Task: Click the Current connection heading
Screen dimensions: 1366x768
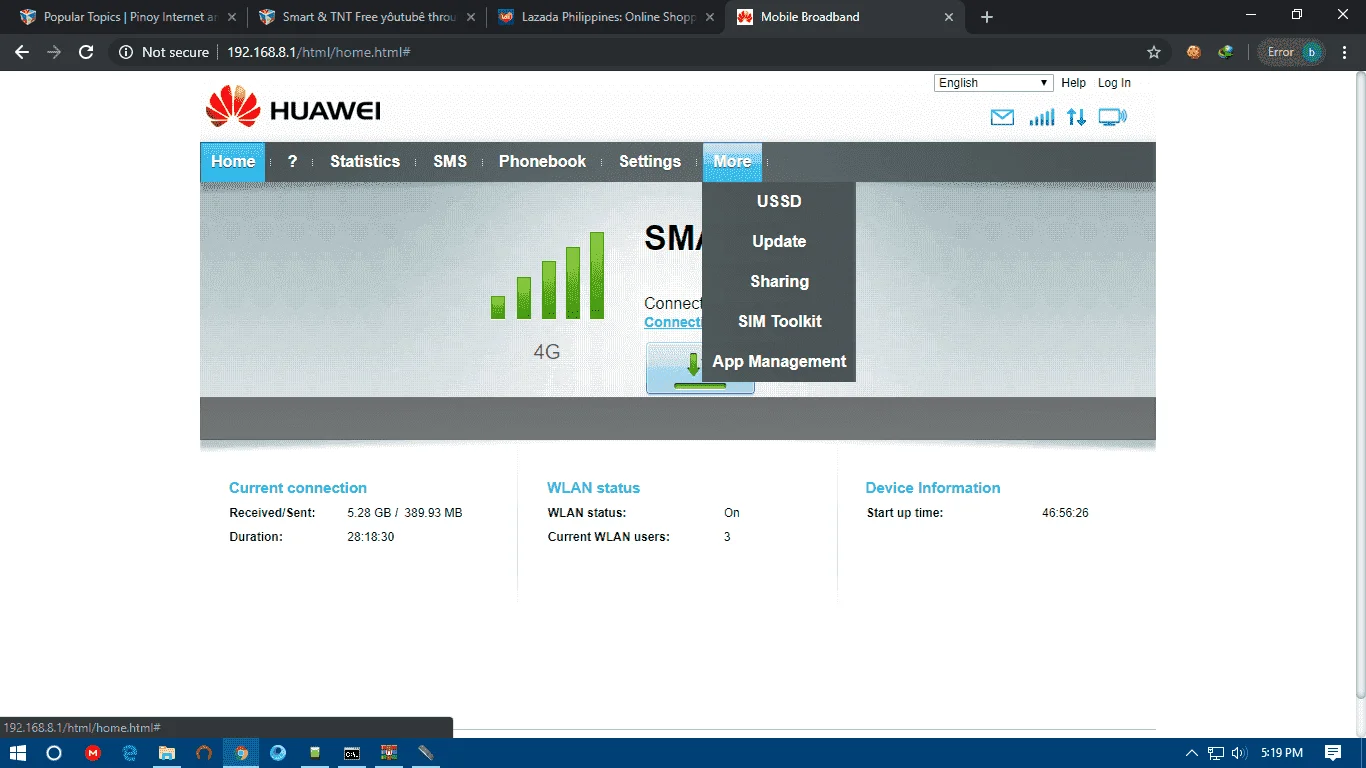Action: [298, 488]
